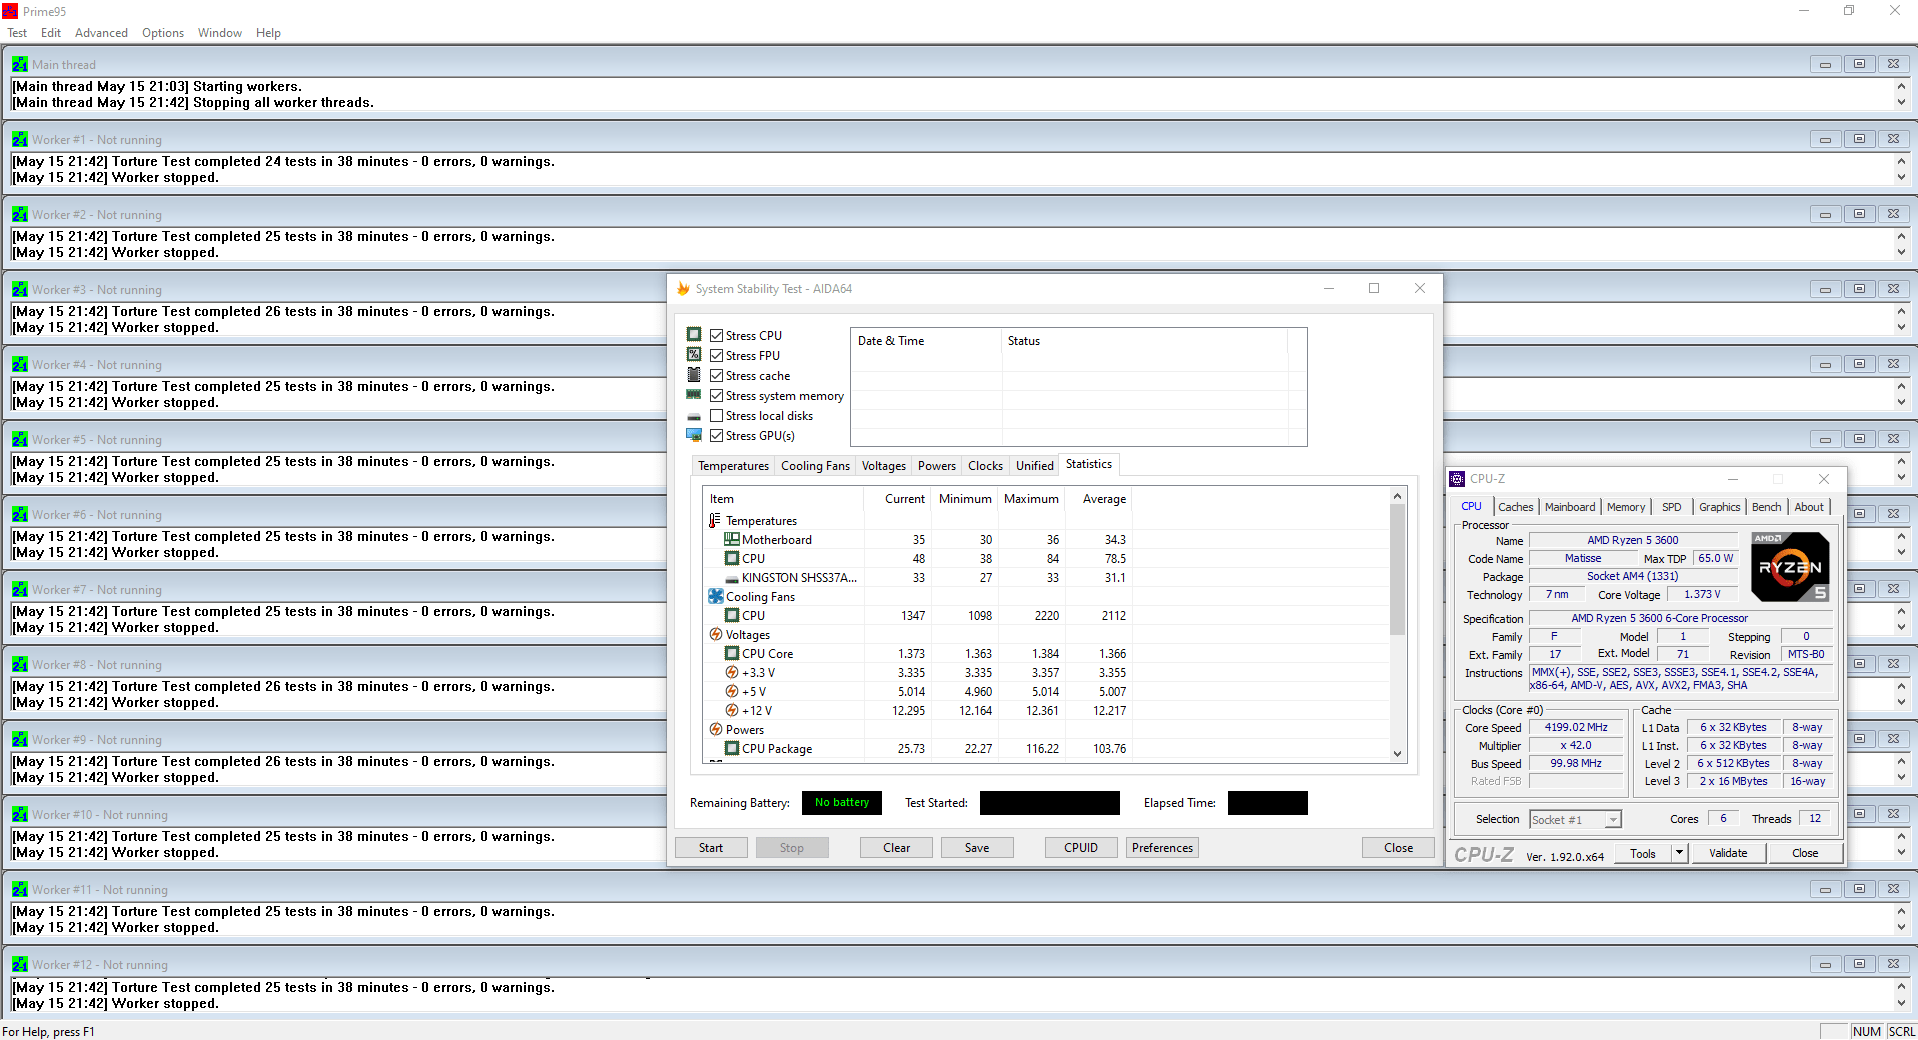Uncheck the Stress FPU checkbox
This screenshot has height=1040, width=1918.
[716, 356]
